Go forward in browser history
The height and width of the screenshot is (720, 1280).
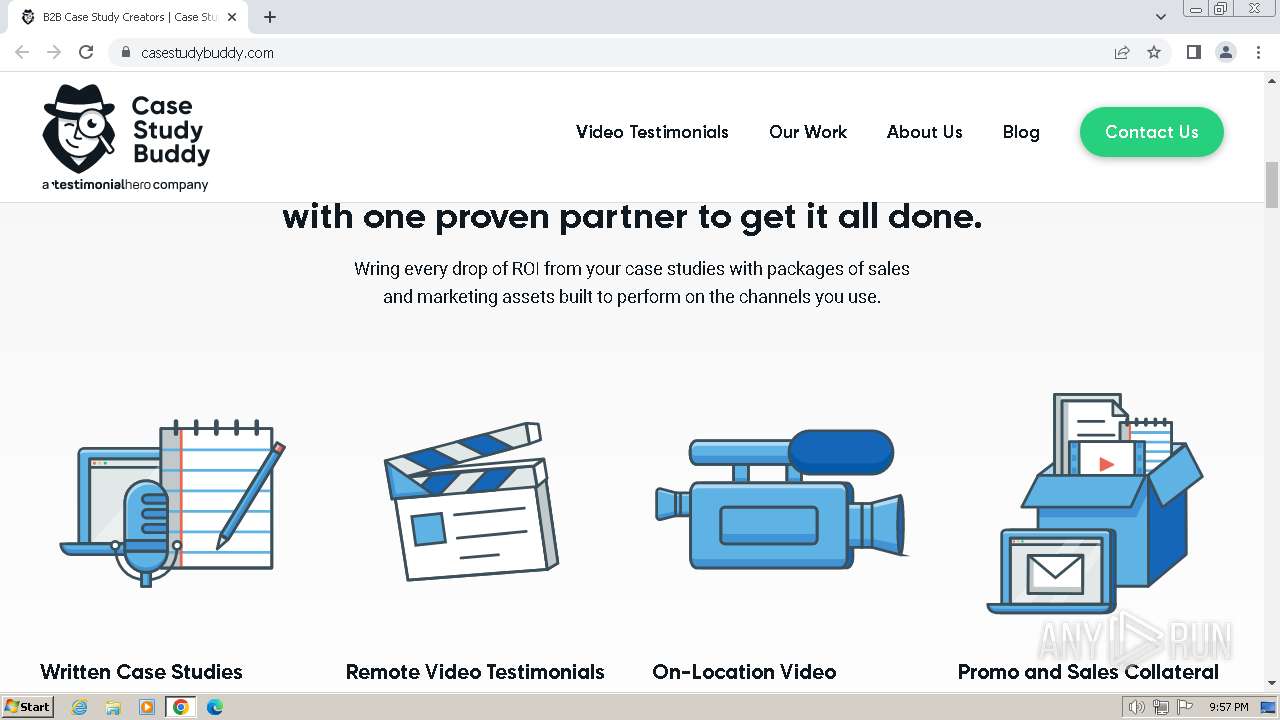click(x=54, y=52)
